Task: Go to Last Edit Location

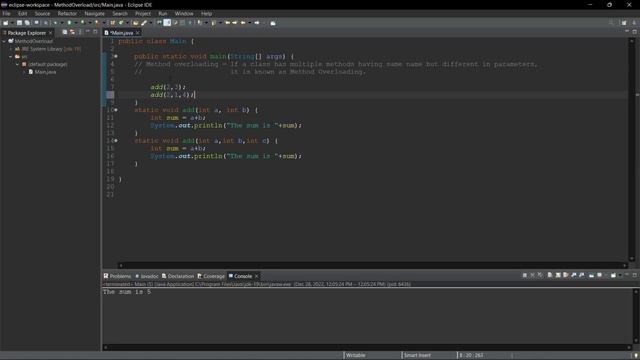Action: [227, 23]
